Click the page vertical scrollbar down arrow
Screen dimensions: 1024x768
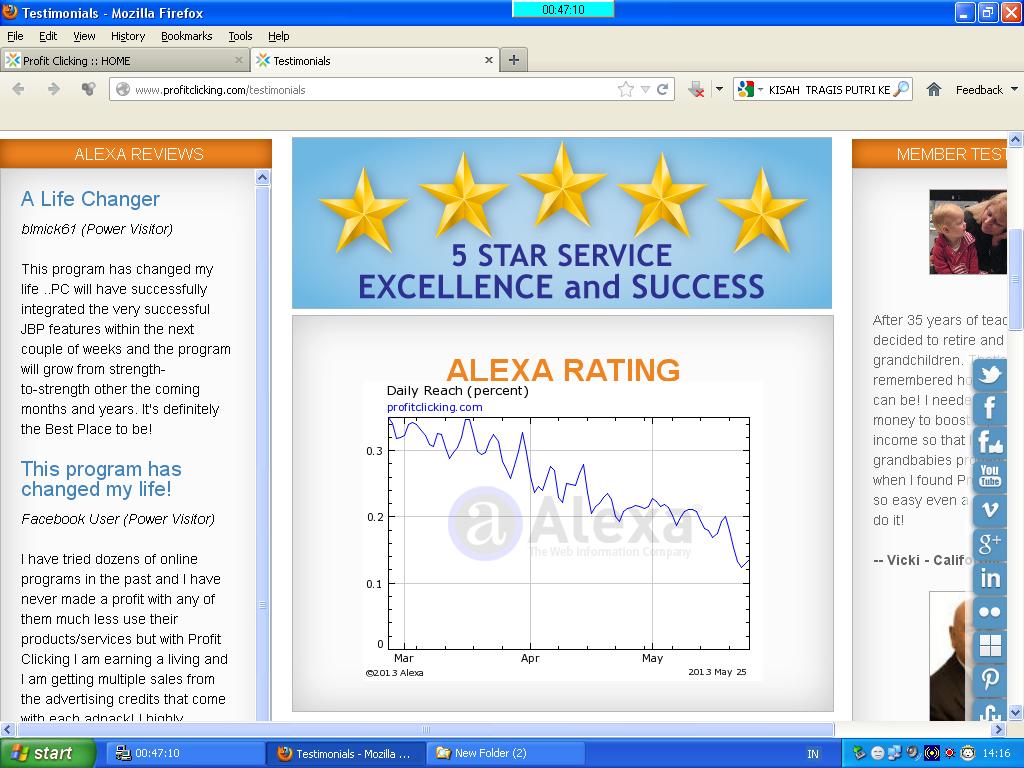click(1016, 712)
